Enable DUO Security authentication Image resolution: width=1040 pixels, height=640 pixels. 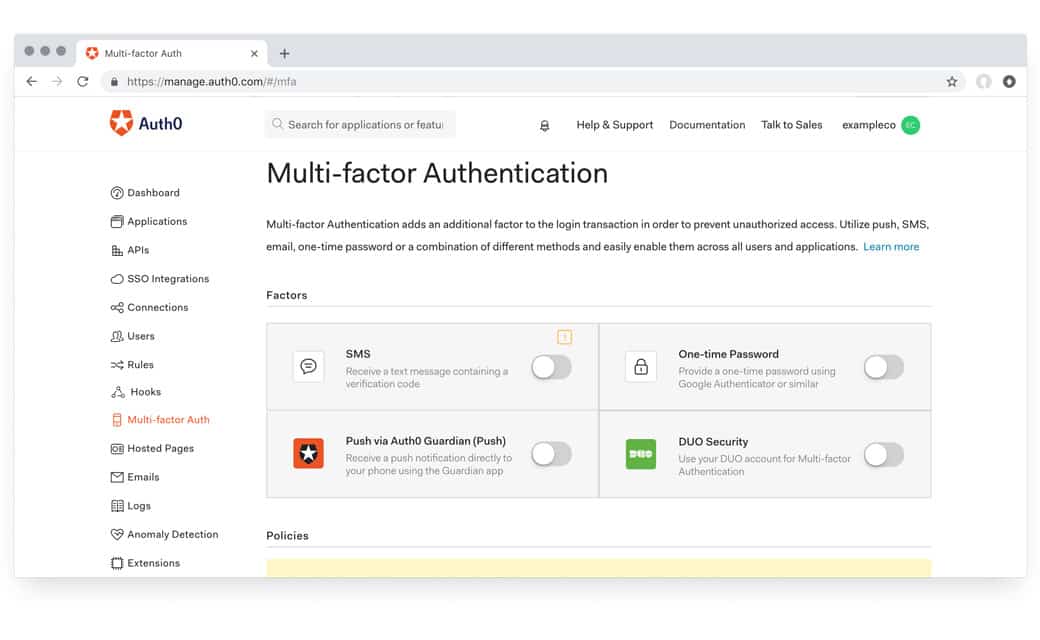click(883, 454)
